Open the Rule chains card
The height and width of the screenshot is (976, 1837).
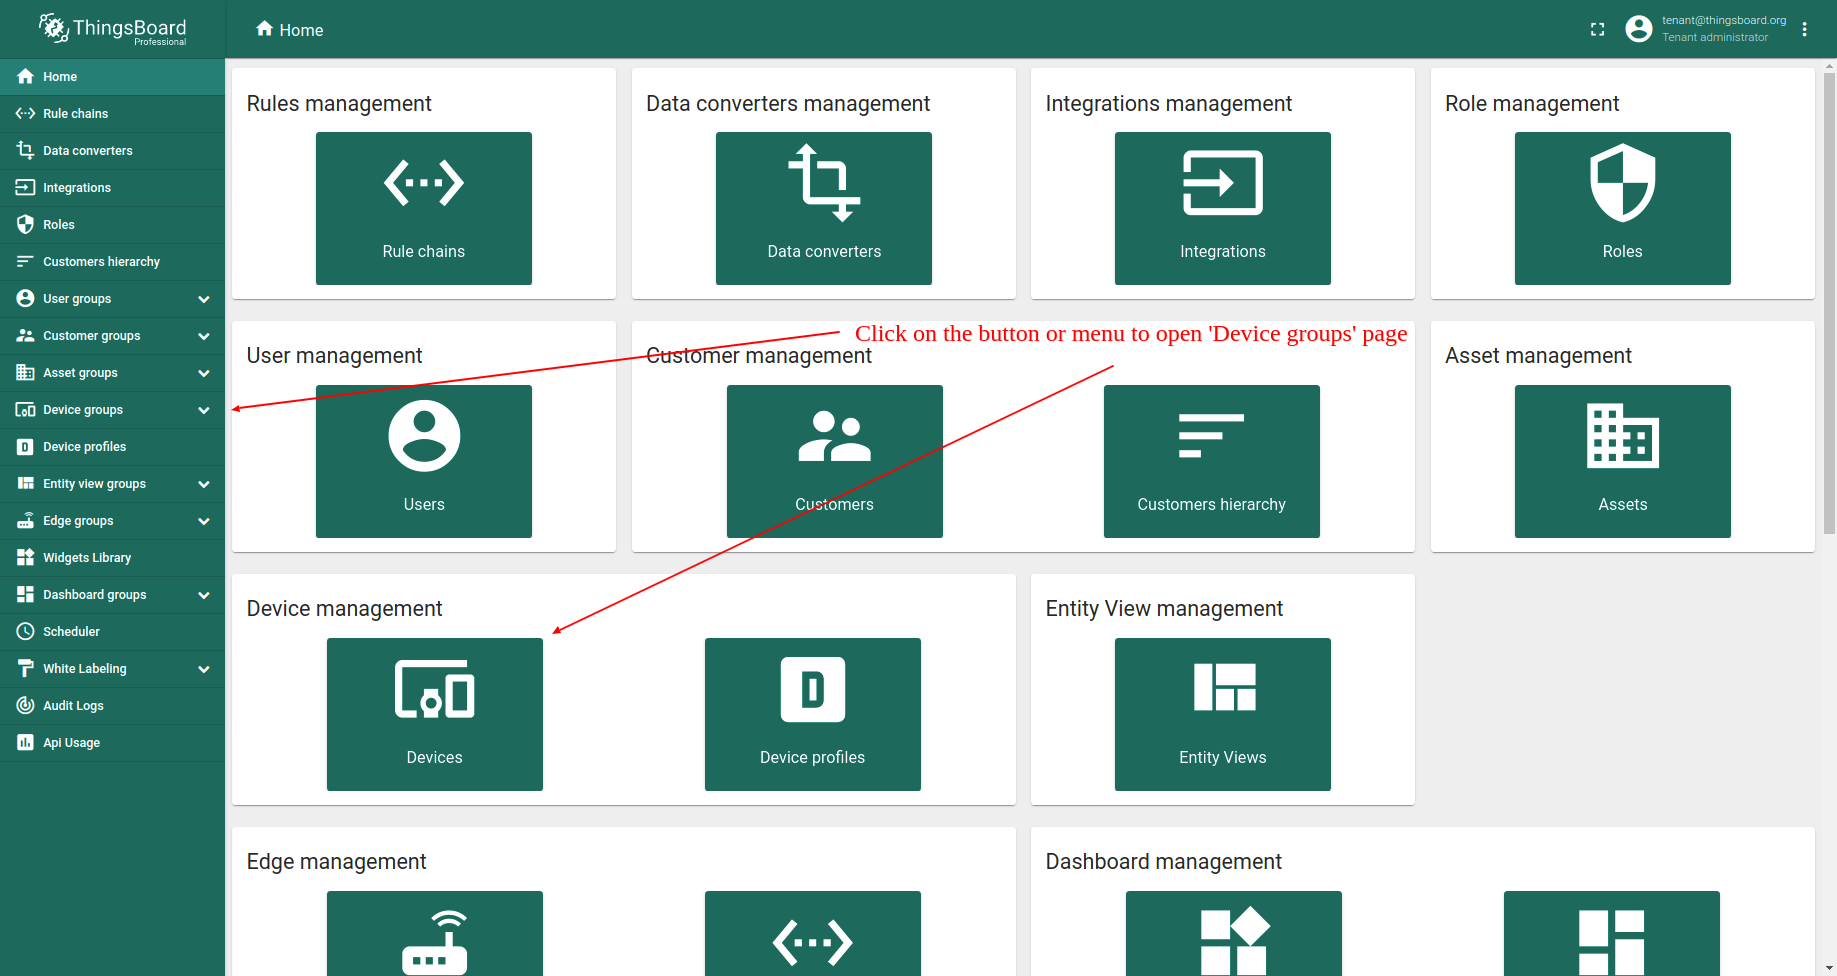click(x=423, y=208)
